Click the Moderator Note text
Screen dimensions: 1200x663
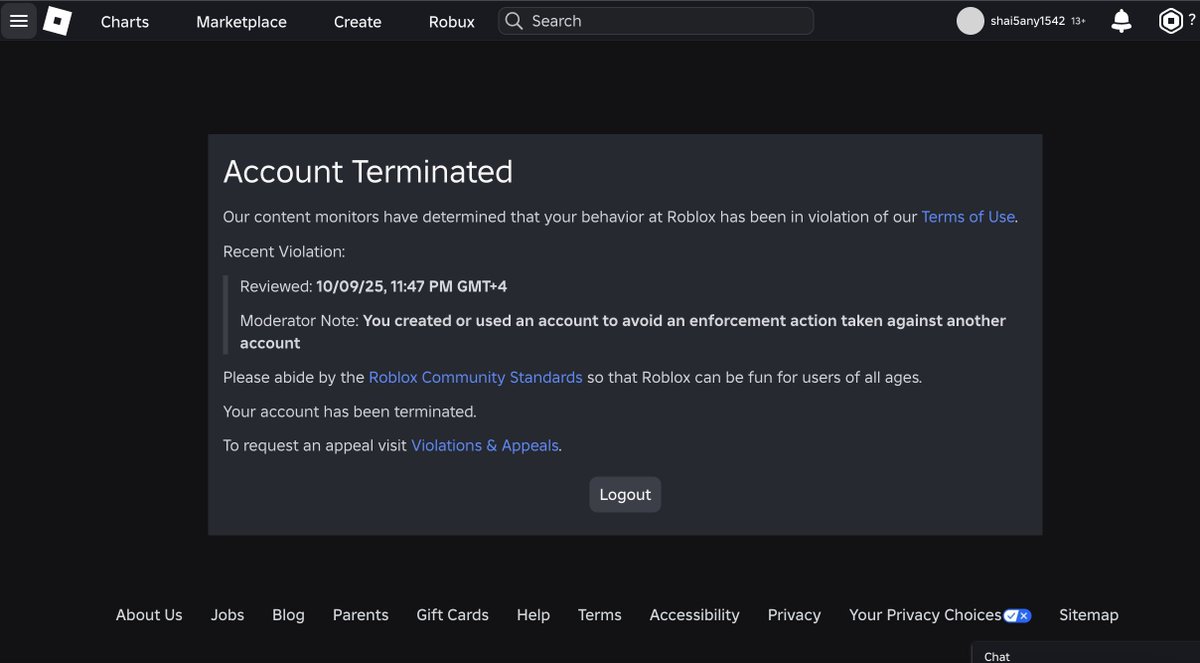click(x=623, y=332)
